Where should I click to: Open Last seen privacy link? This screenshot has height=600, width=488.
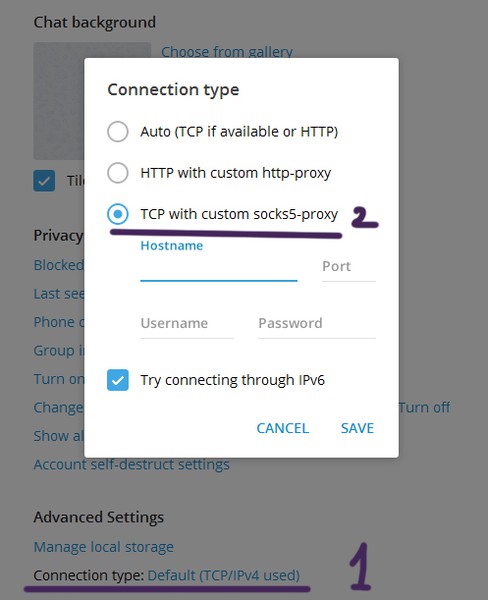[x=59, y=293]
